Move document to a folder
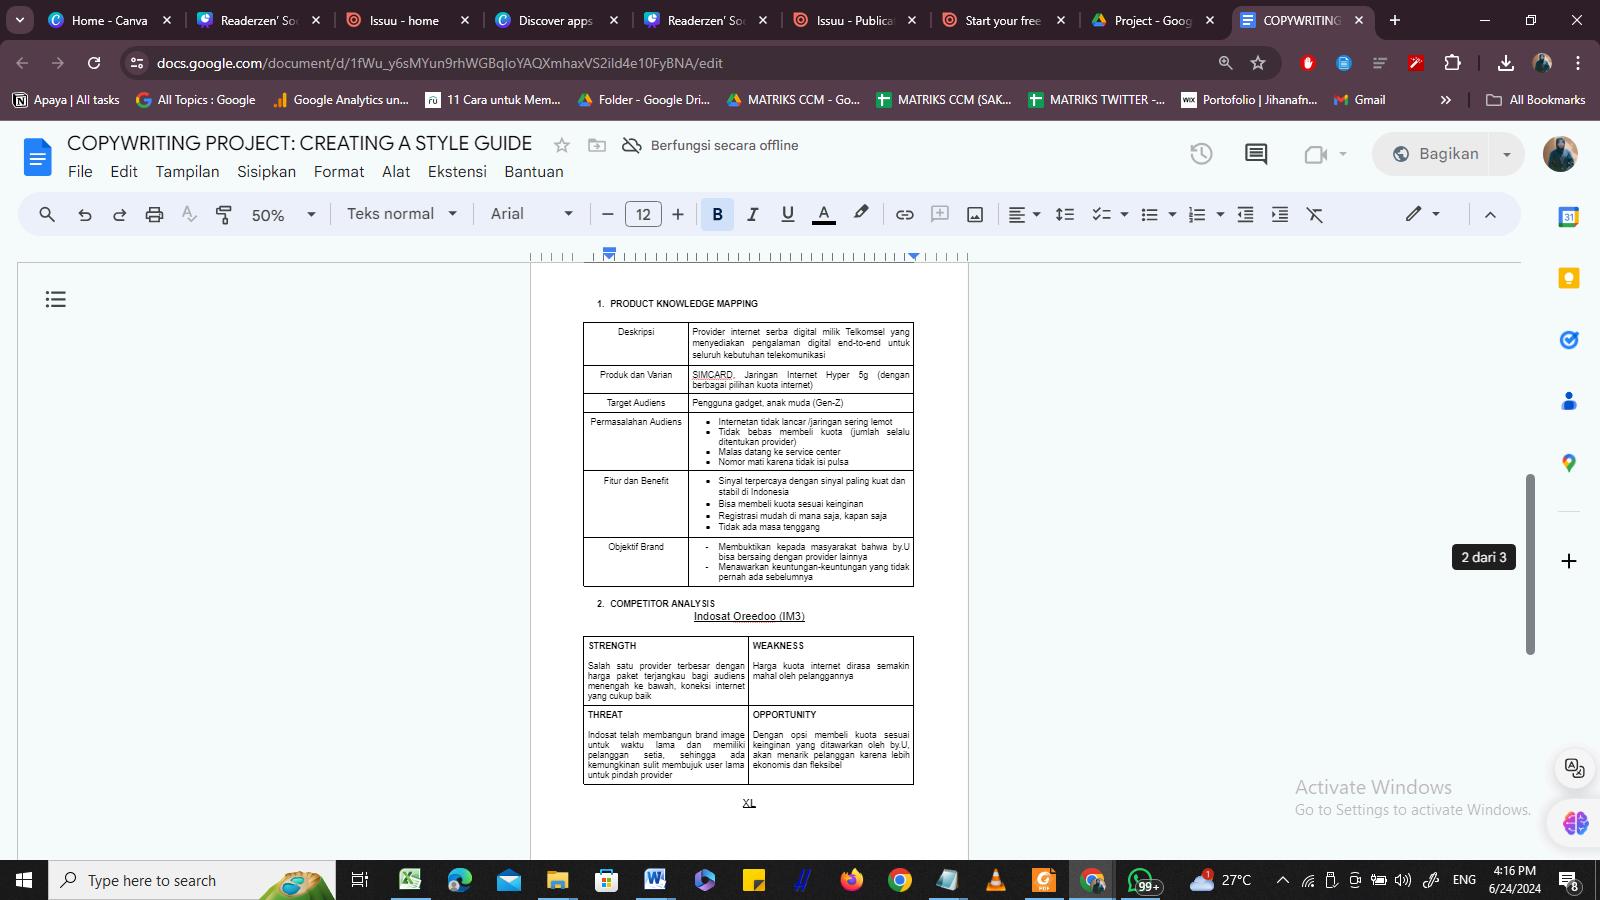The height and width of the screenshot is (900, 1600). (x=597, y=145)
